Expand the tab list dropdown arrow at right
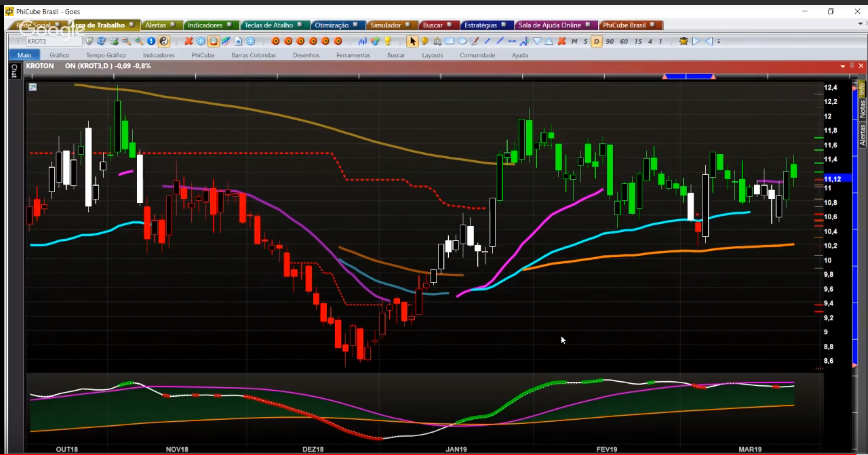The height and width of the screenshot is (455, 868). click(x=860, y=23)
